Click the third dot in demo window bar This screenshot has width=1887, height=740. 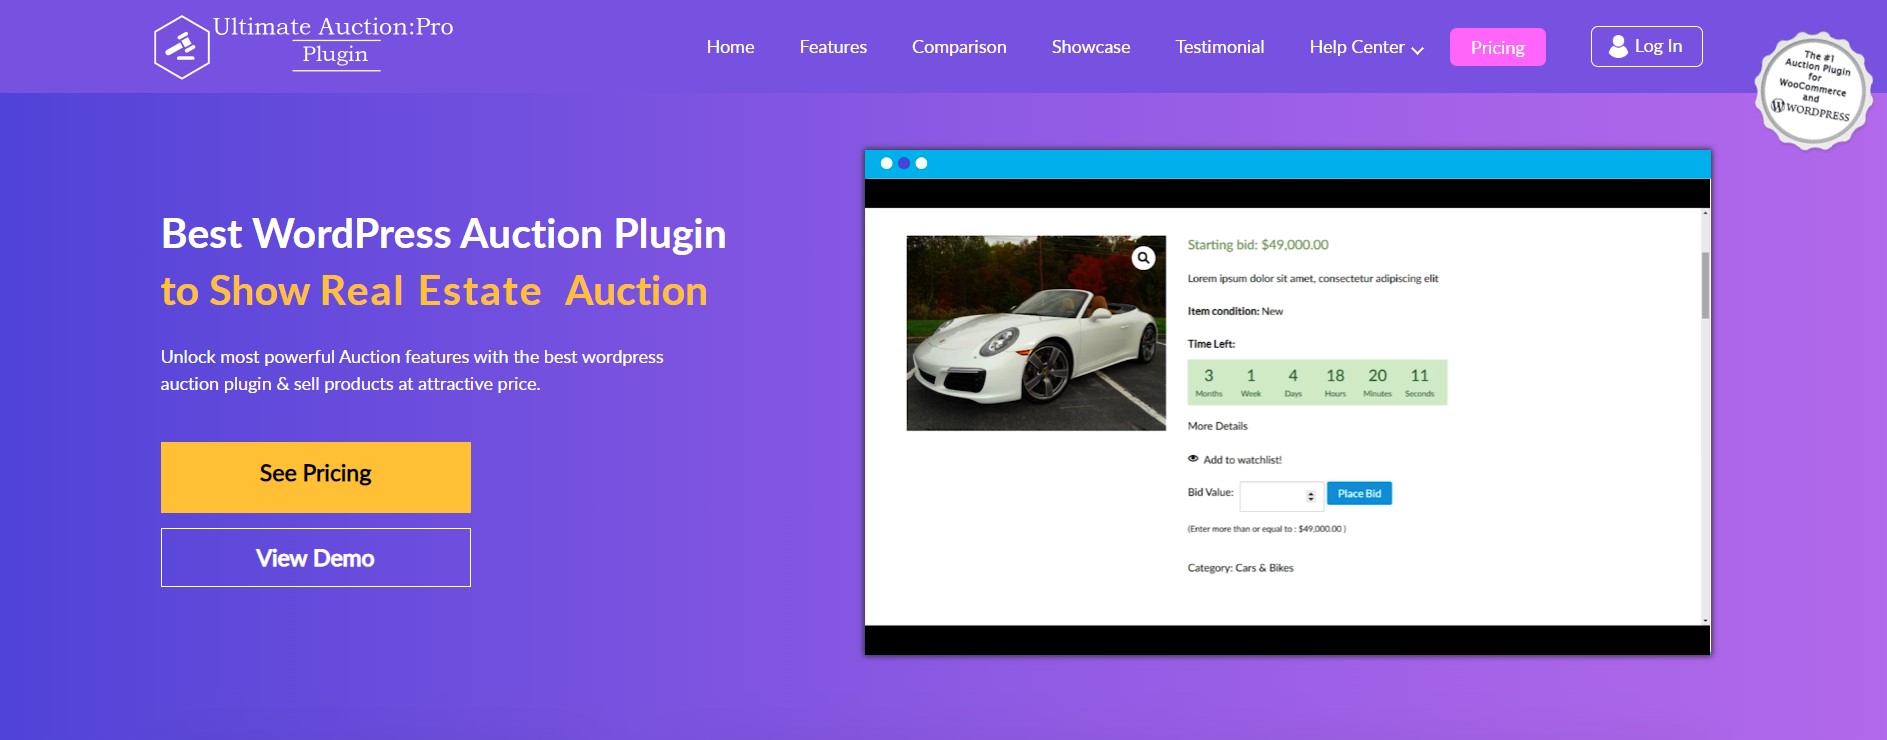coord(921,163)
